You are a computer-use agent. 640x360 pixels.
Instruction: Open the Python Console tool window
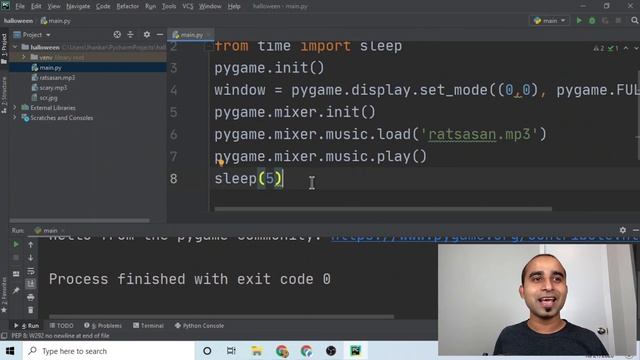199,325
